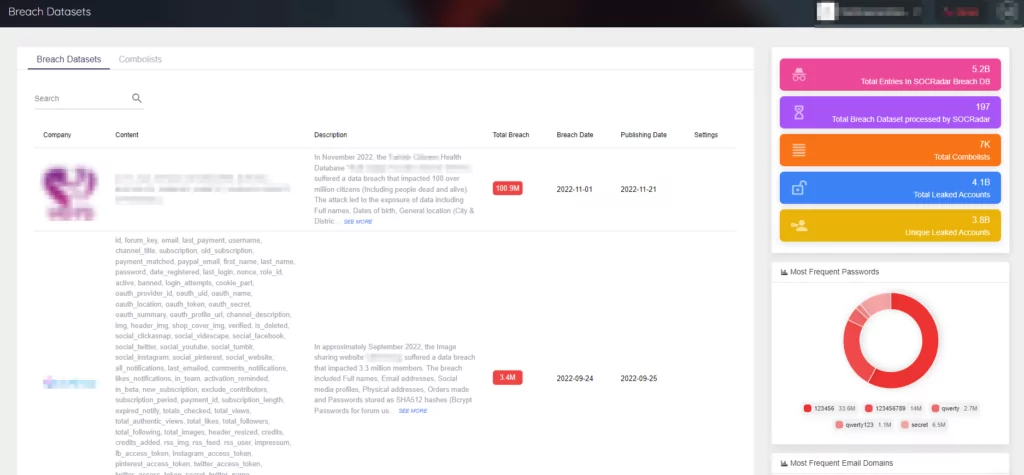Click the Settings column header
This screenshot has width=1024, height=475.
pos(706,135)
